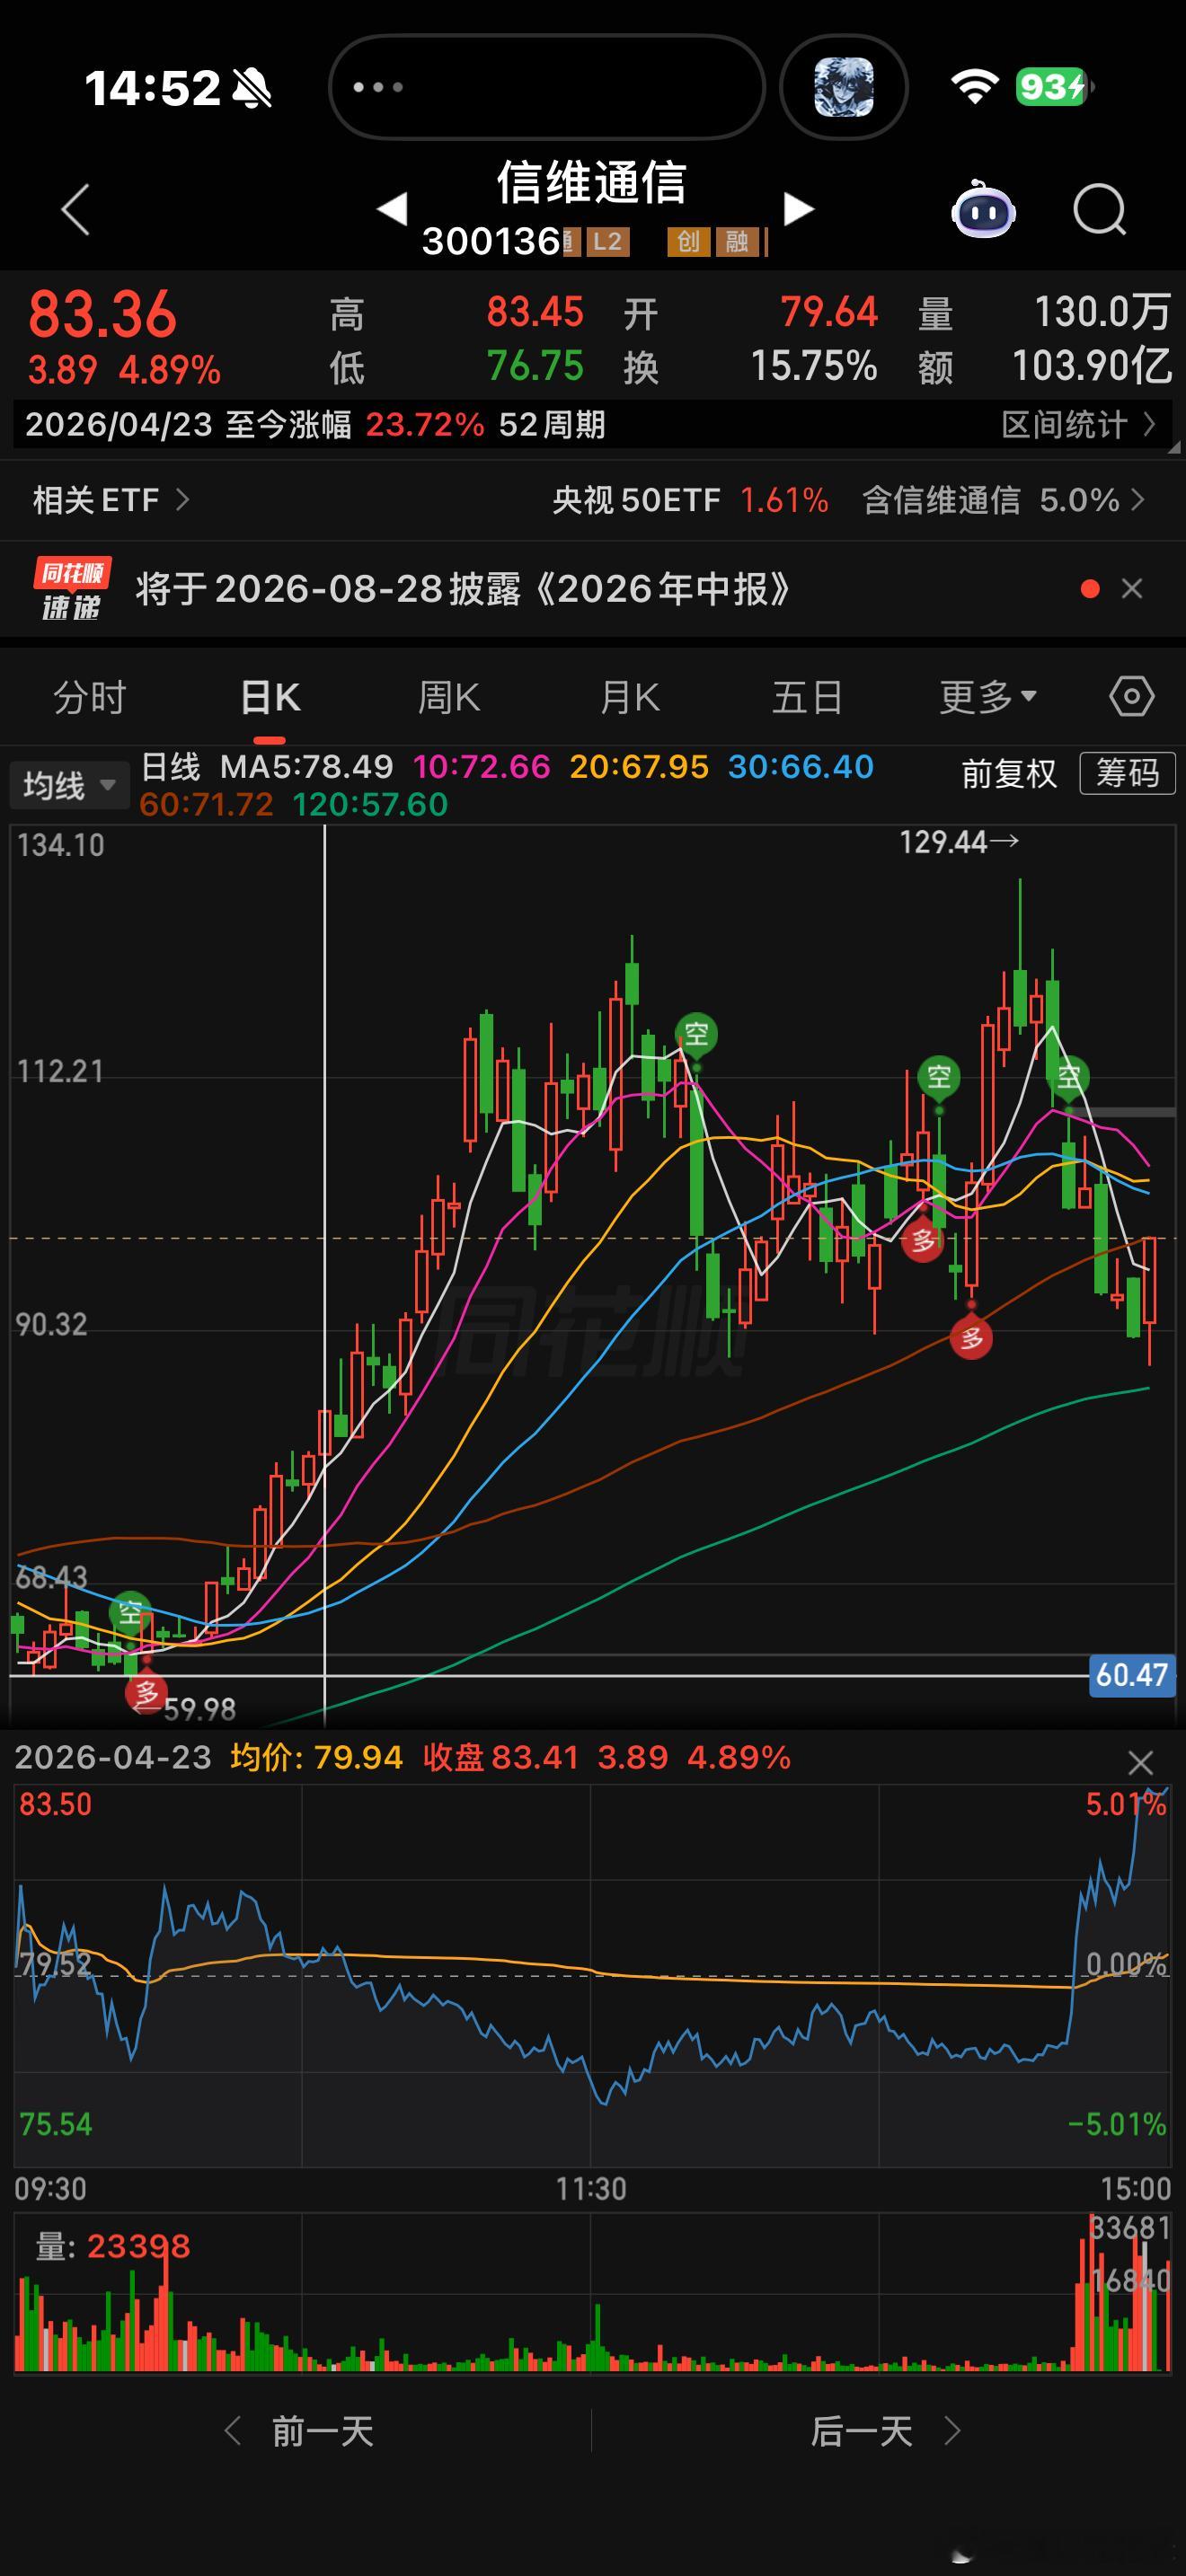Tap the current price 83.36

pyautogui.click(x=102, y=314)
